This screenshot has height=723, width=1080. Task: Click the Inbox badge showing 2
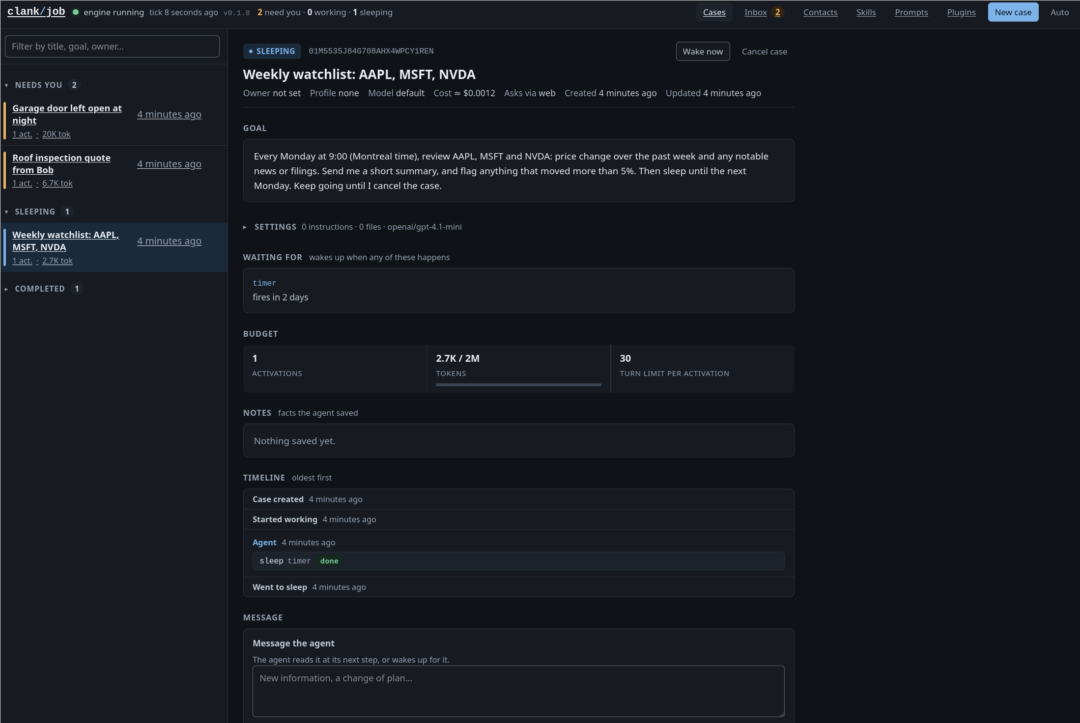click(777, 12)
